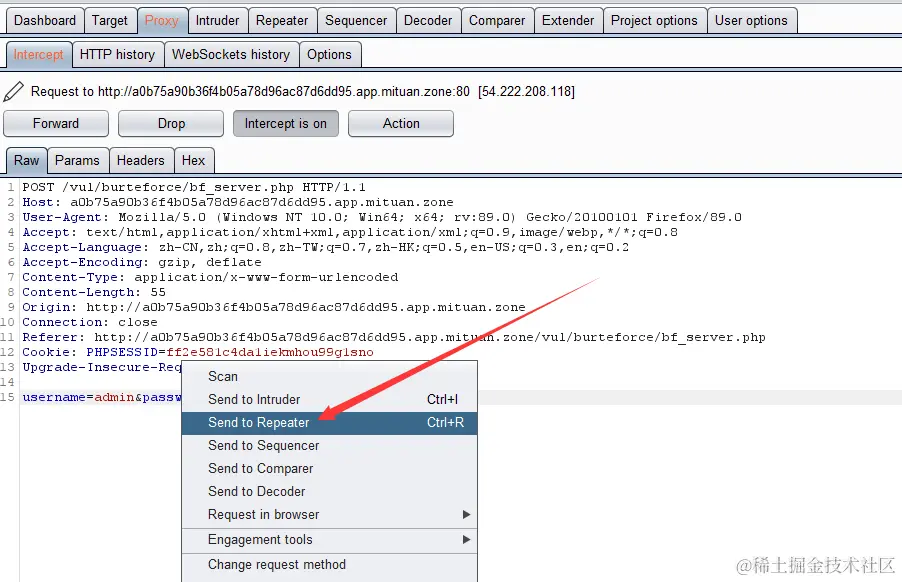Choose Send to Intruder in context menu
Viewport: 902px width, 582px height.
click(x=330, y=400)
